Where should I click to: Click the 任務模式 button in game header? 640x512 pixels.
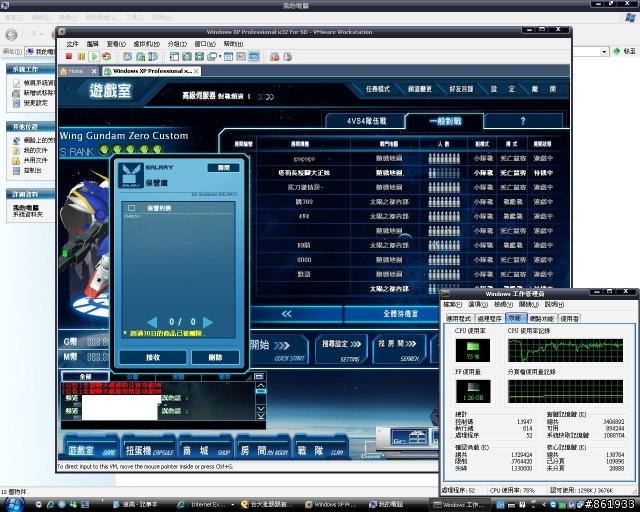378,89
